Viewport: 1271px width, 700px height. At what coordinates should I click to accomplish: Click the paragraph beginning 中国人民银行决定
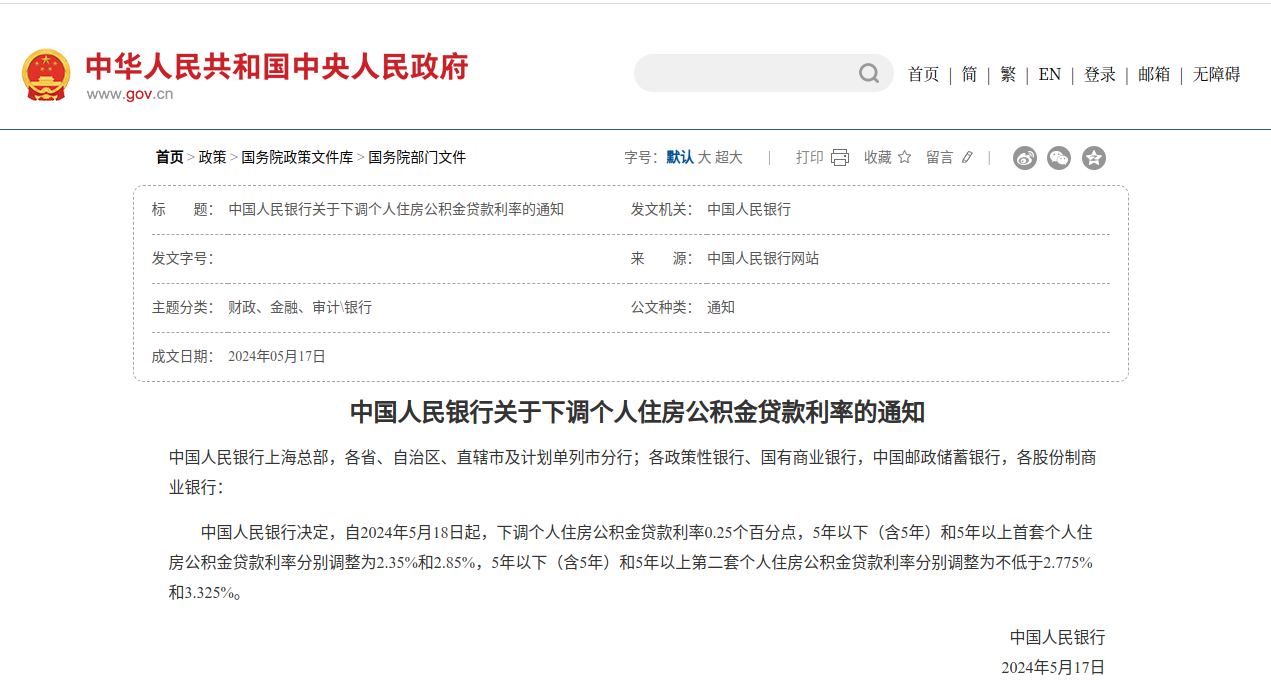pyautogui.click(x=631, y=562)
